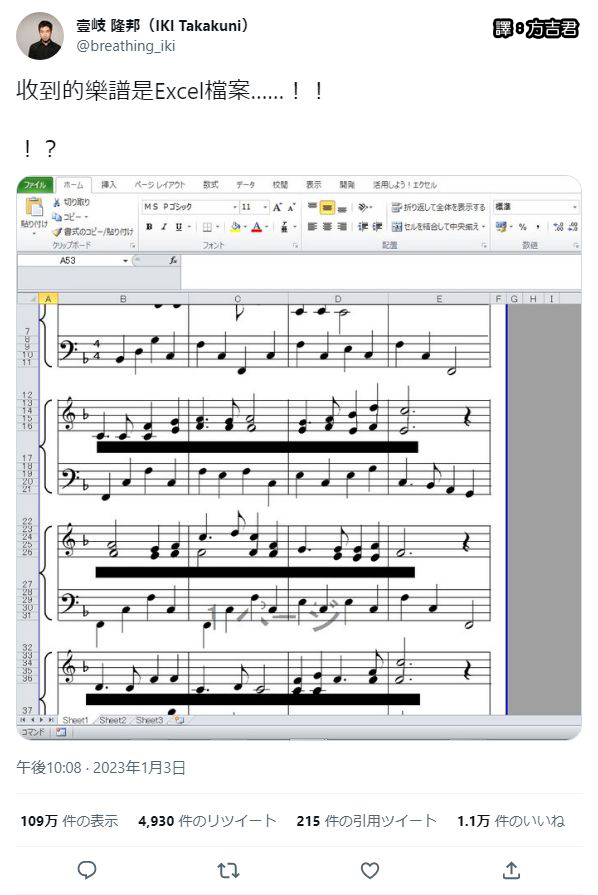Reply to the tweet via speech bubble

(x=87, y=870)
